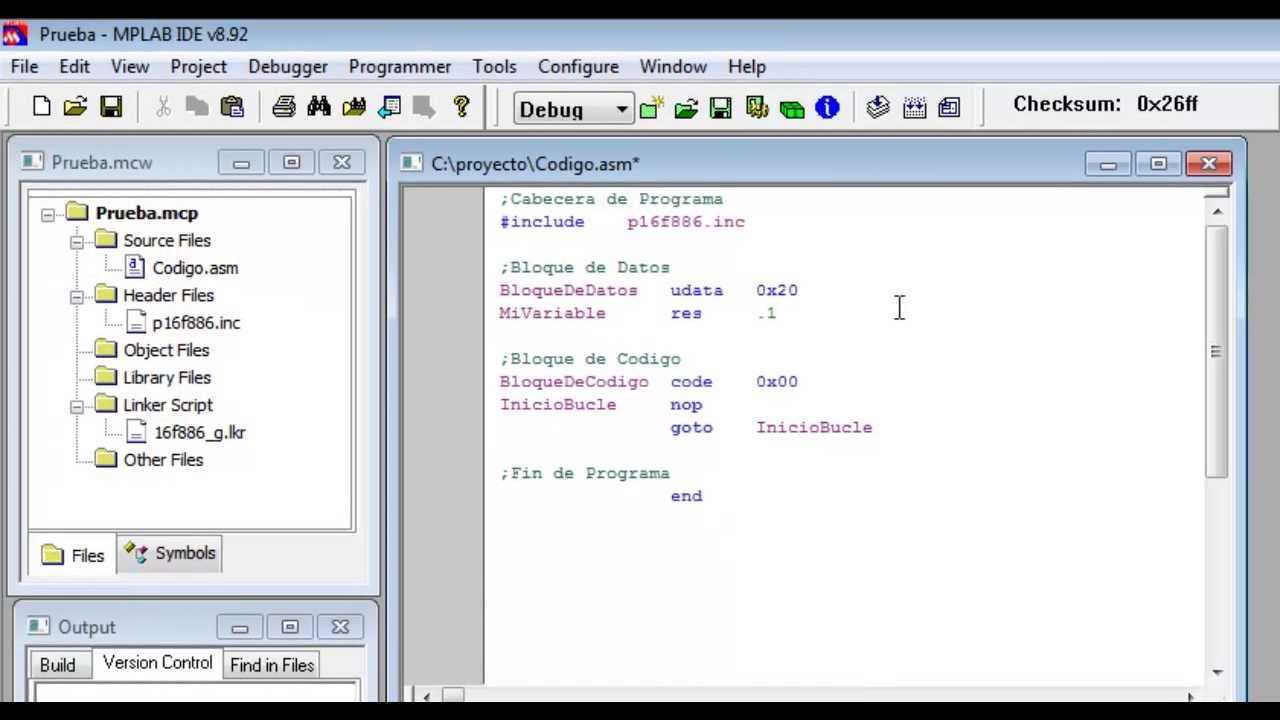Close the Codigo.asm editor window
This screenshot has width=1280, height=720.
click(x=1209, y=164)
